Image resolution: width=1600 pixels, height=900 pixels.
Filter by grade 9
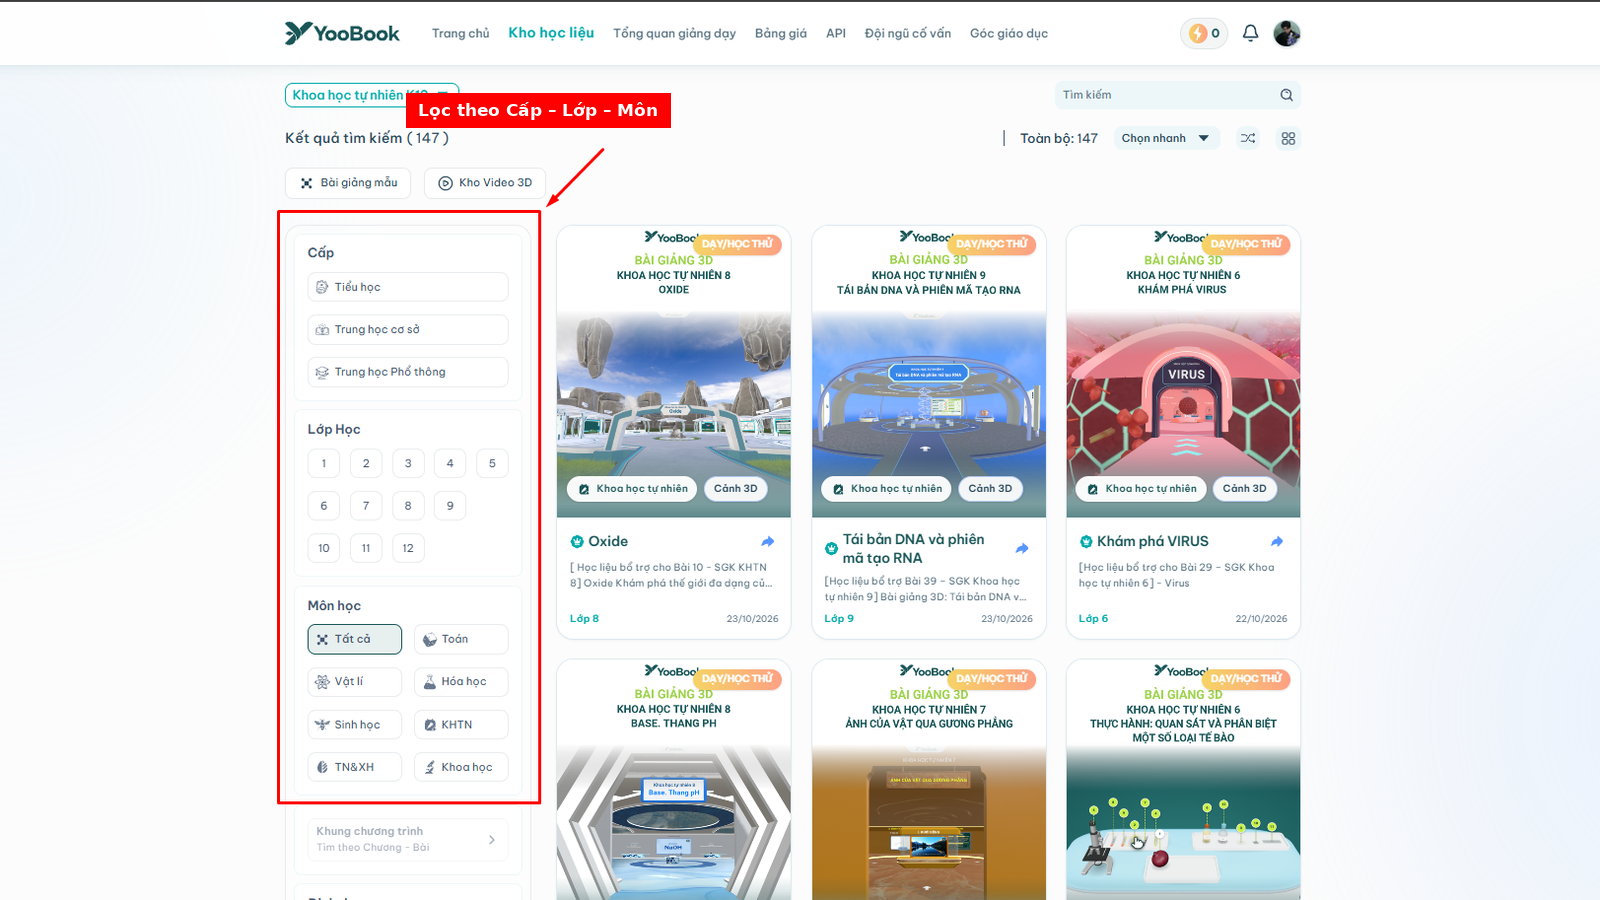pyautogui.click(x=450, y=506)
